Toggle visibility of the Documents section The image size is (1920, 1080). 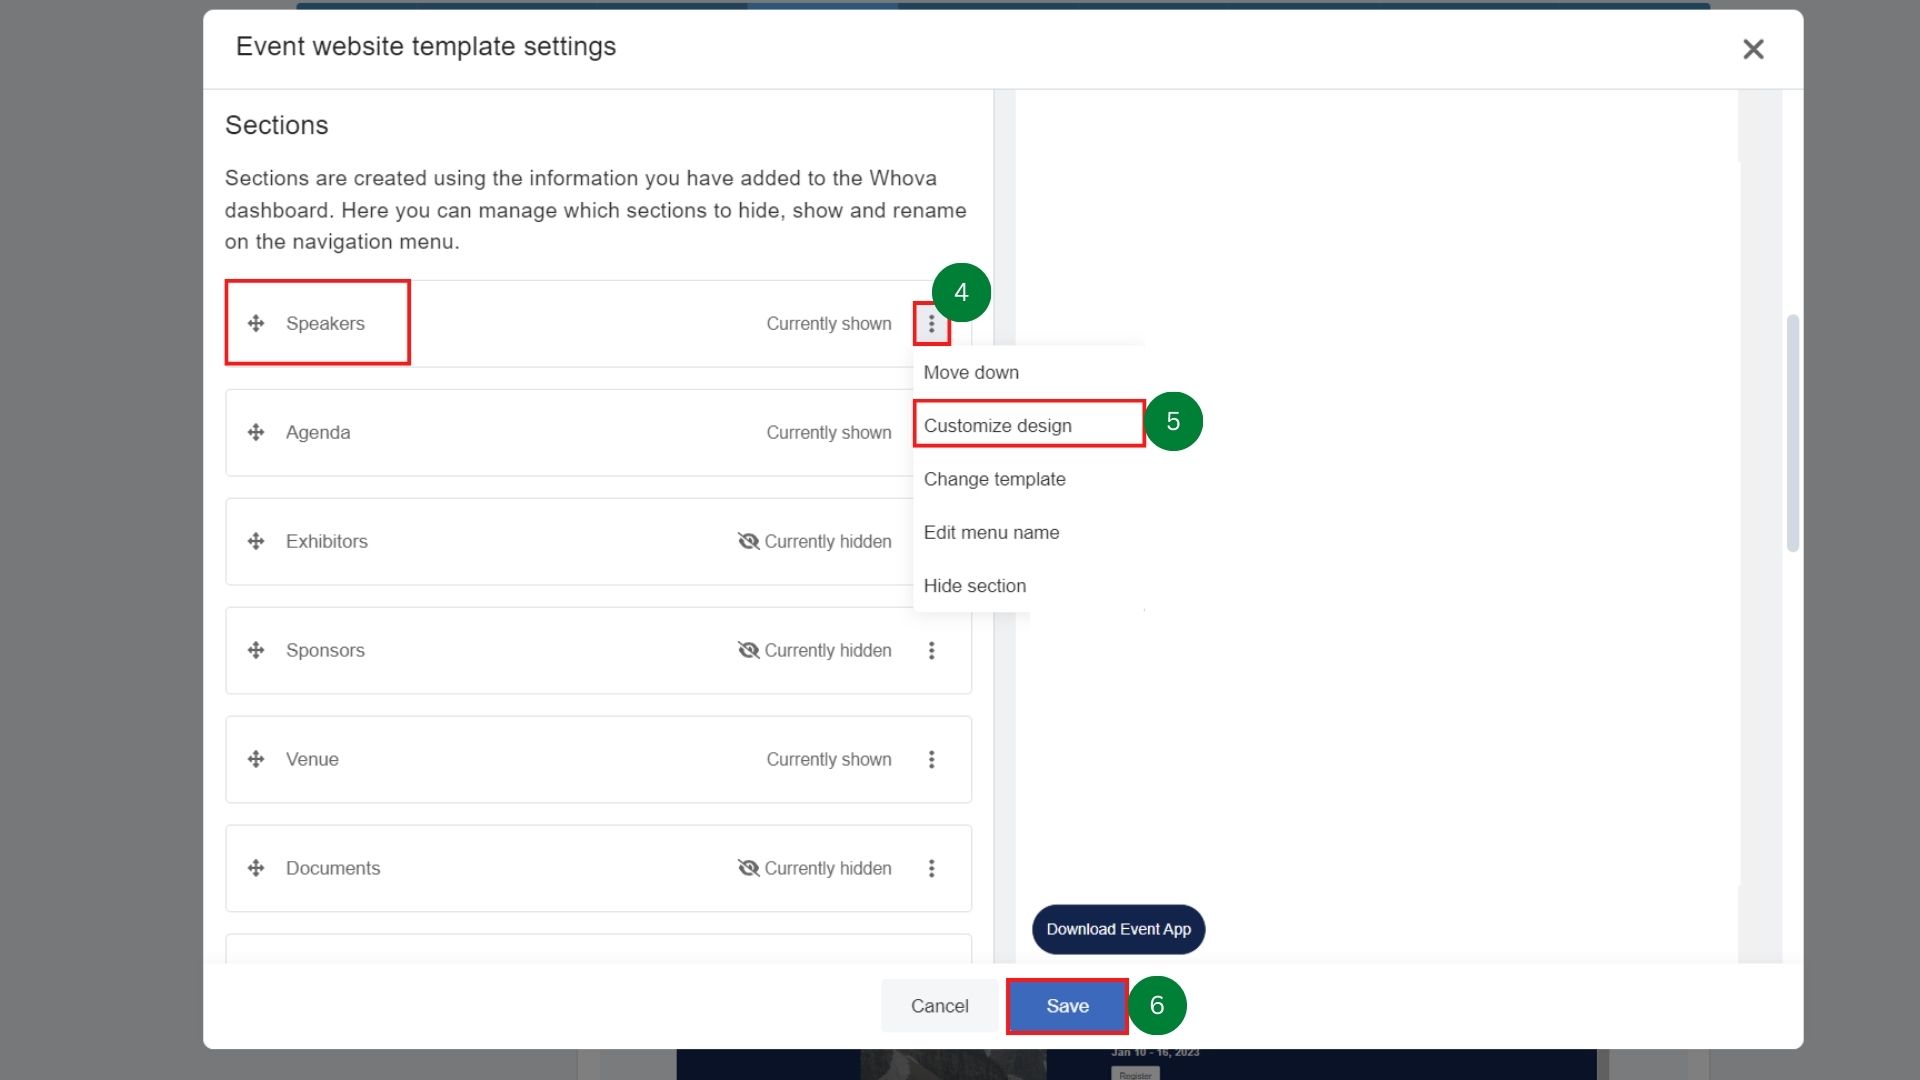[748, 868]
